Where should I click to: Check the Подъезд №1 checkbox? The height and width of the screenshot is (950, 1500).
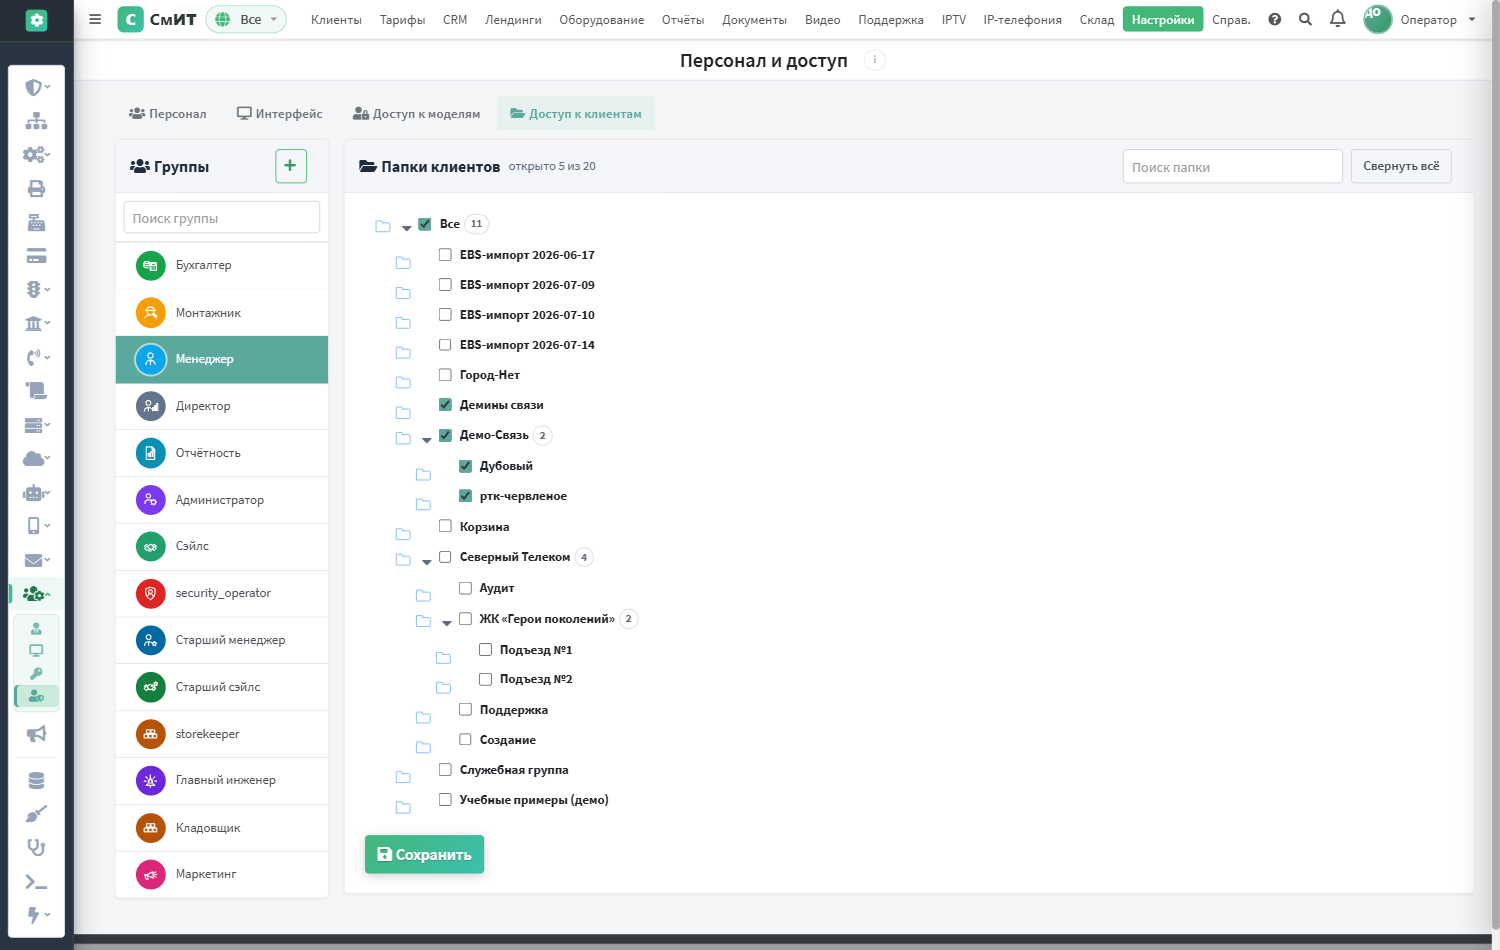(485, 649)
